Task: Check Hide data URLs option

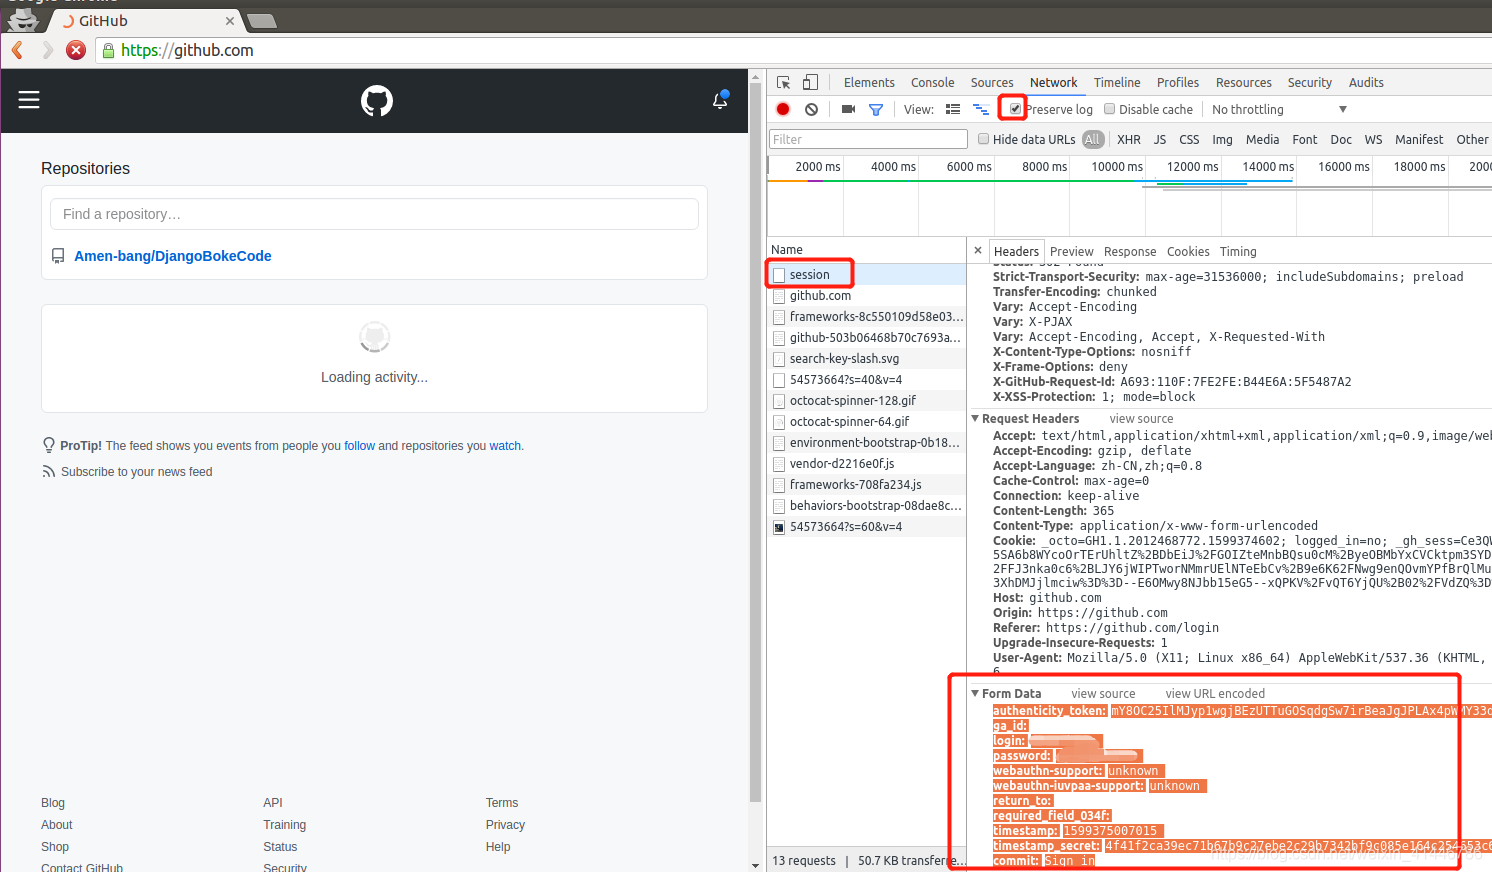Action: tap(983, 139)
